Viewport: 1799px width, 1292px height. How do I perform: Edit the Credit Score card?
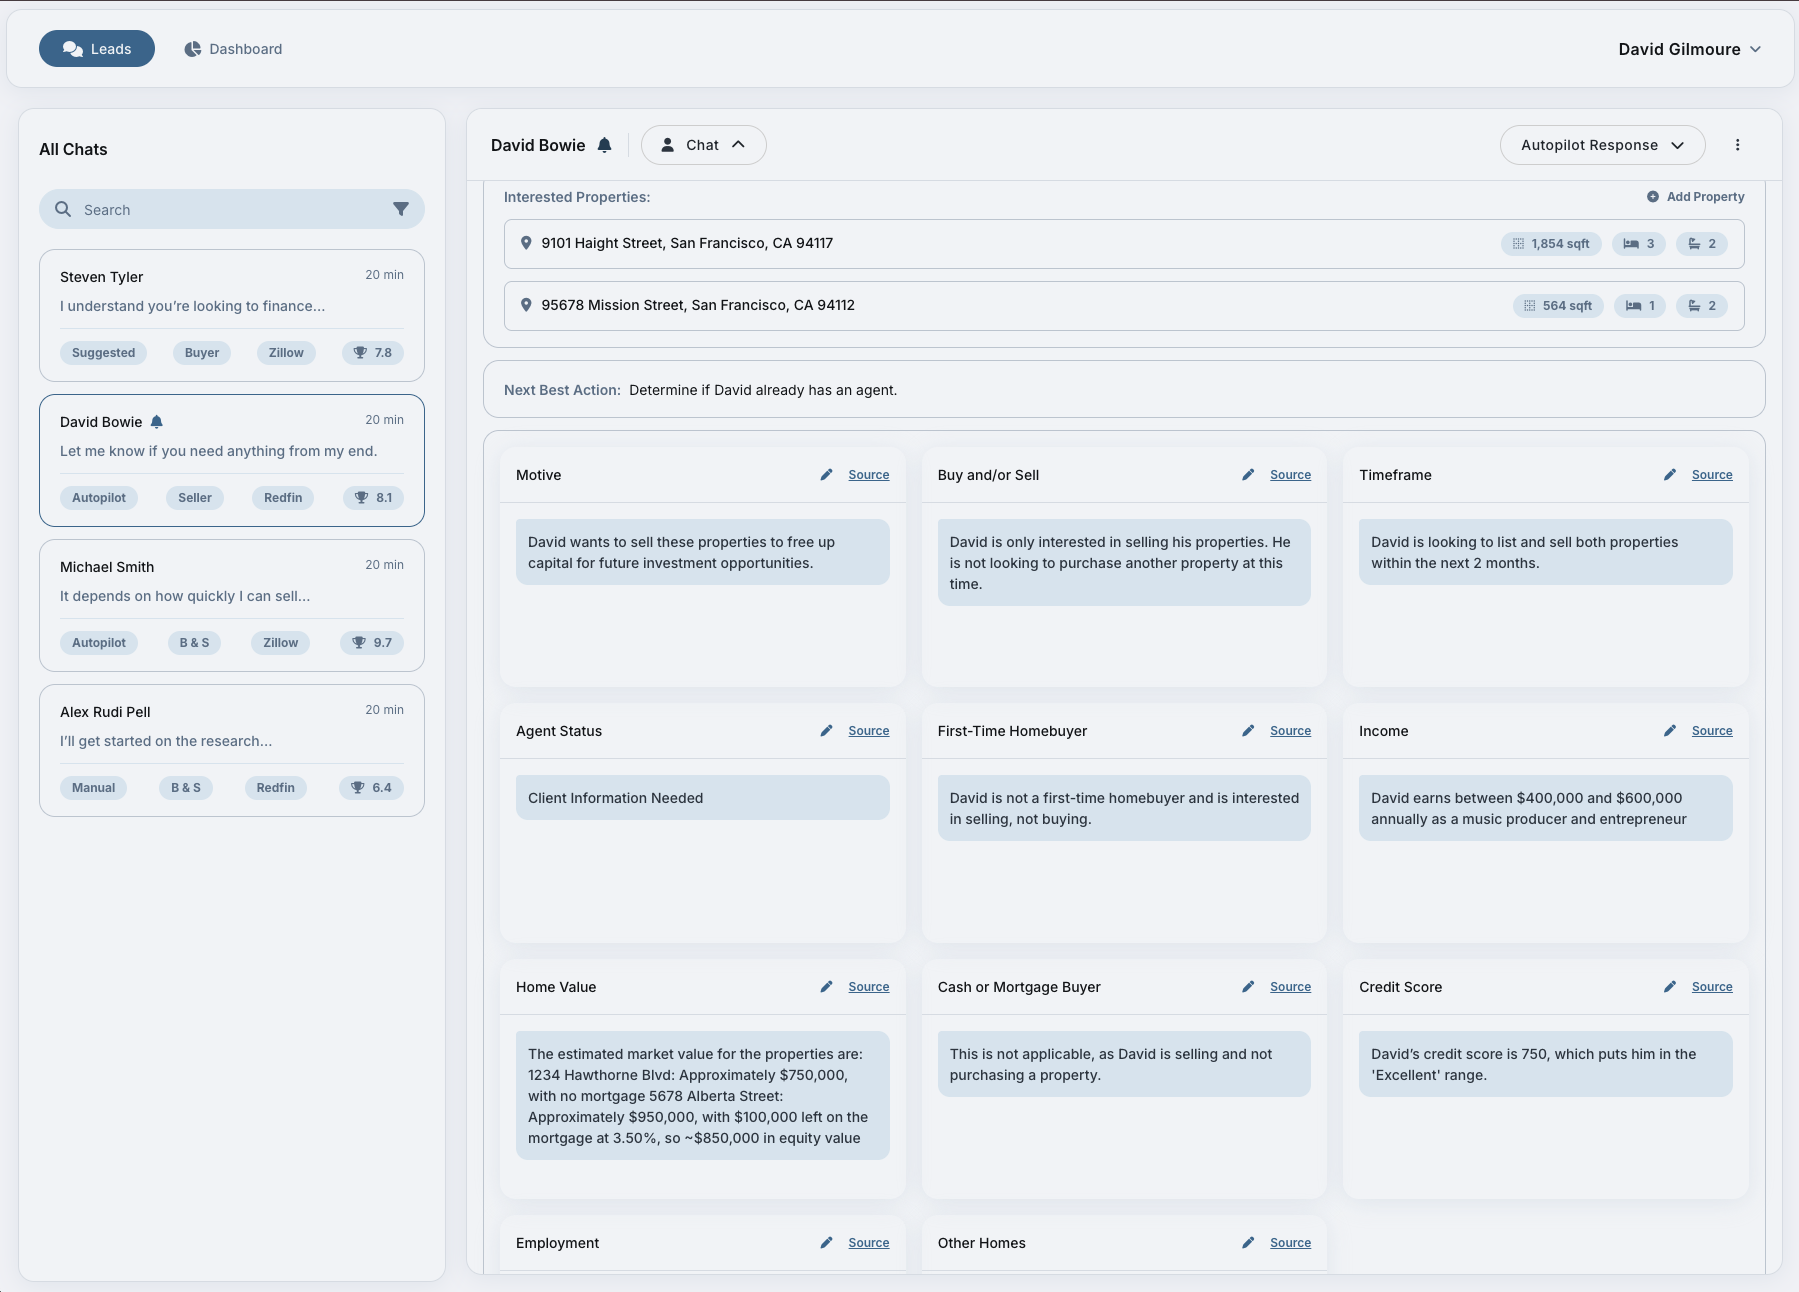pyautogui.click(x=1669, y=987)
